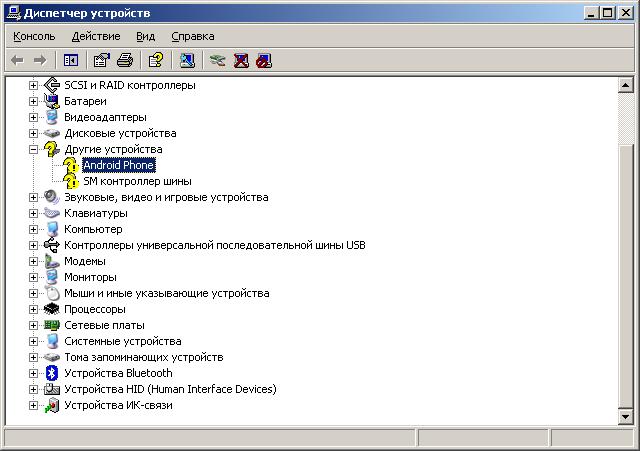Open the Вид menu
640x451 pixels.
tap(145, 36)
